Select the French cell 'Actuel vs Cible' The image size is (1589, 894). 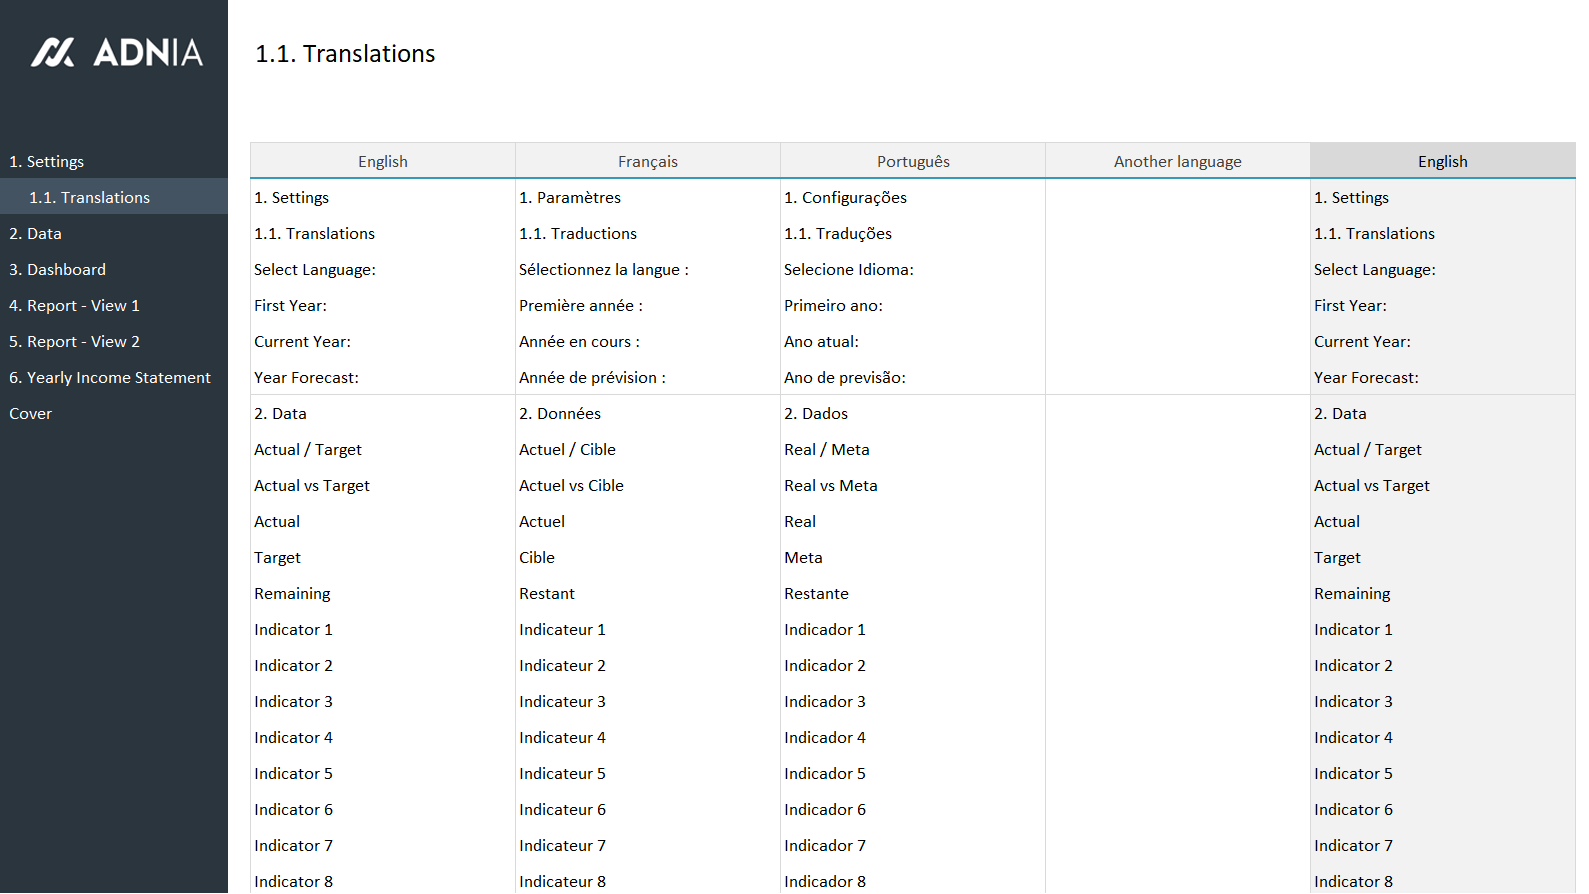coord(571,486)
